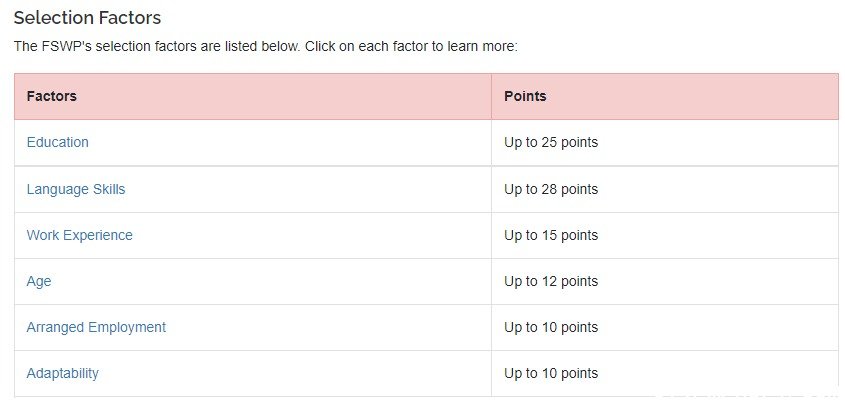
Task: Select the 'Up to 15 points' cell
Action: [x=665, y=235]
